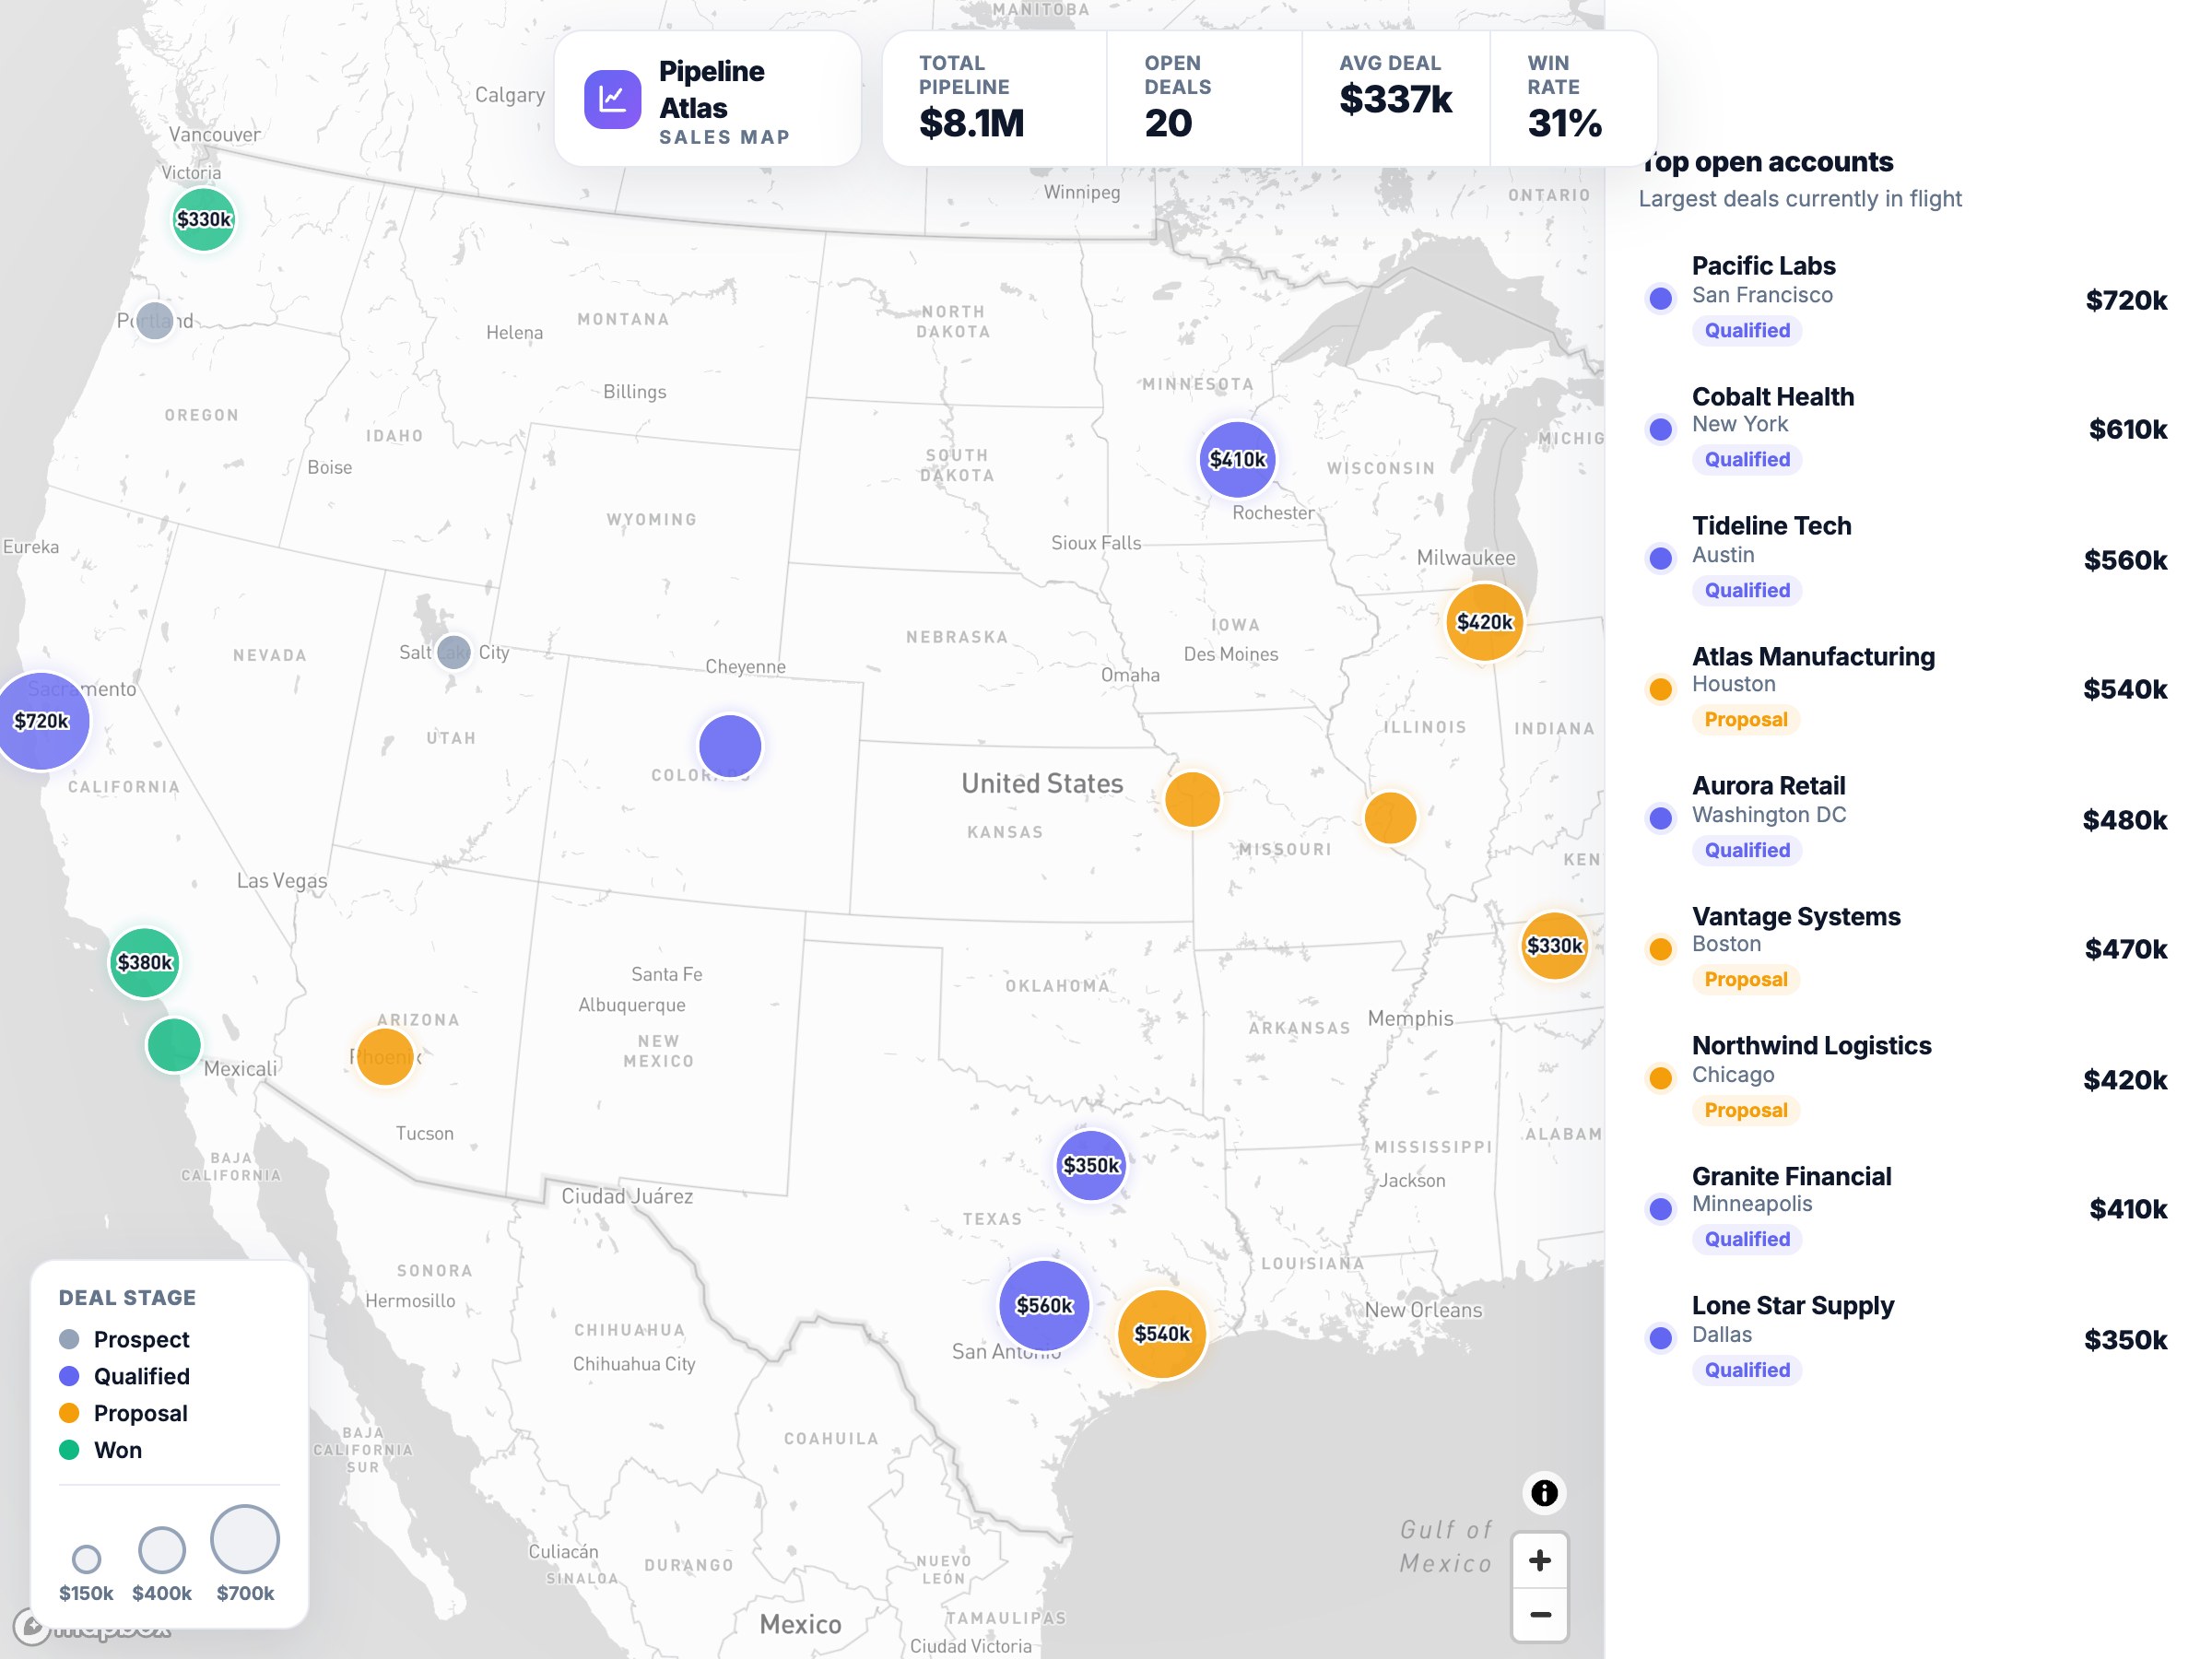Open the Pacific Labs account row
This screenshot has height=1659, width=2212.
point(1906,298)
